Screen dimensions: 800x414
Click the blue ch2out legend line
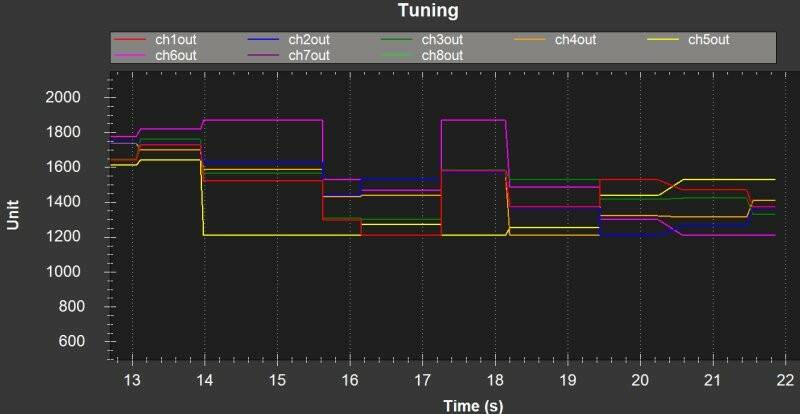point(263,39)
